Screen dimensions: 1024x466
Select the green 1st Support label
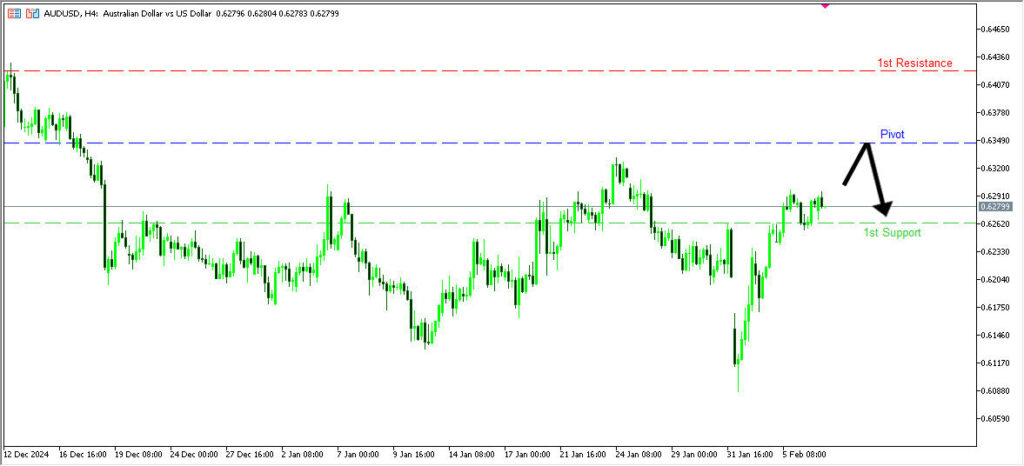(x=892, y=233)
